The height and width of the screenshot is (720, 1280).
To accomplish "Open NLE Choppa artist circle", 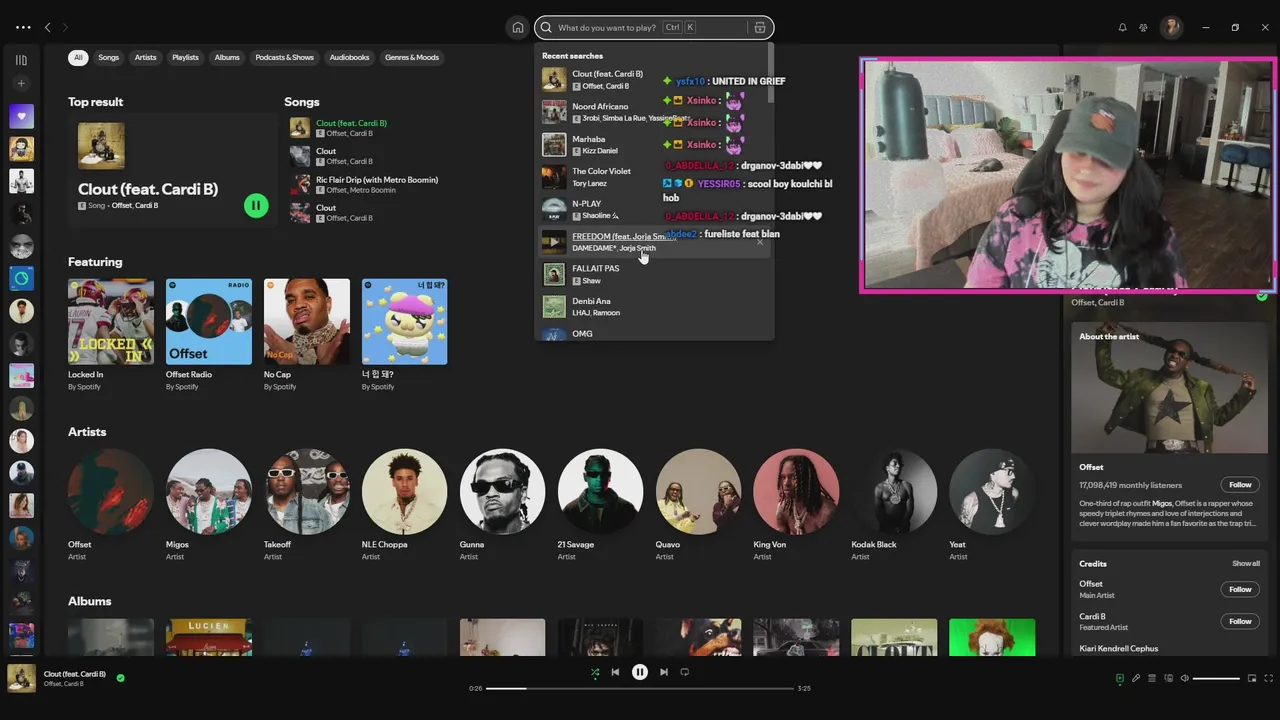I will click(405, 491).
